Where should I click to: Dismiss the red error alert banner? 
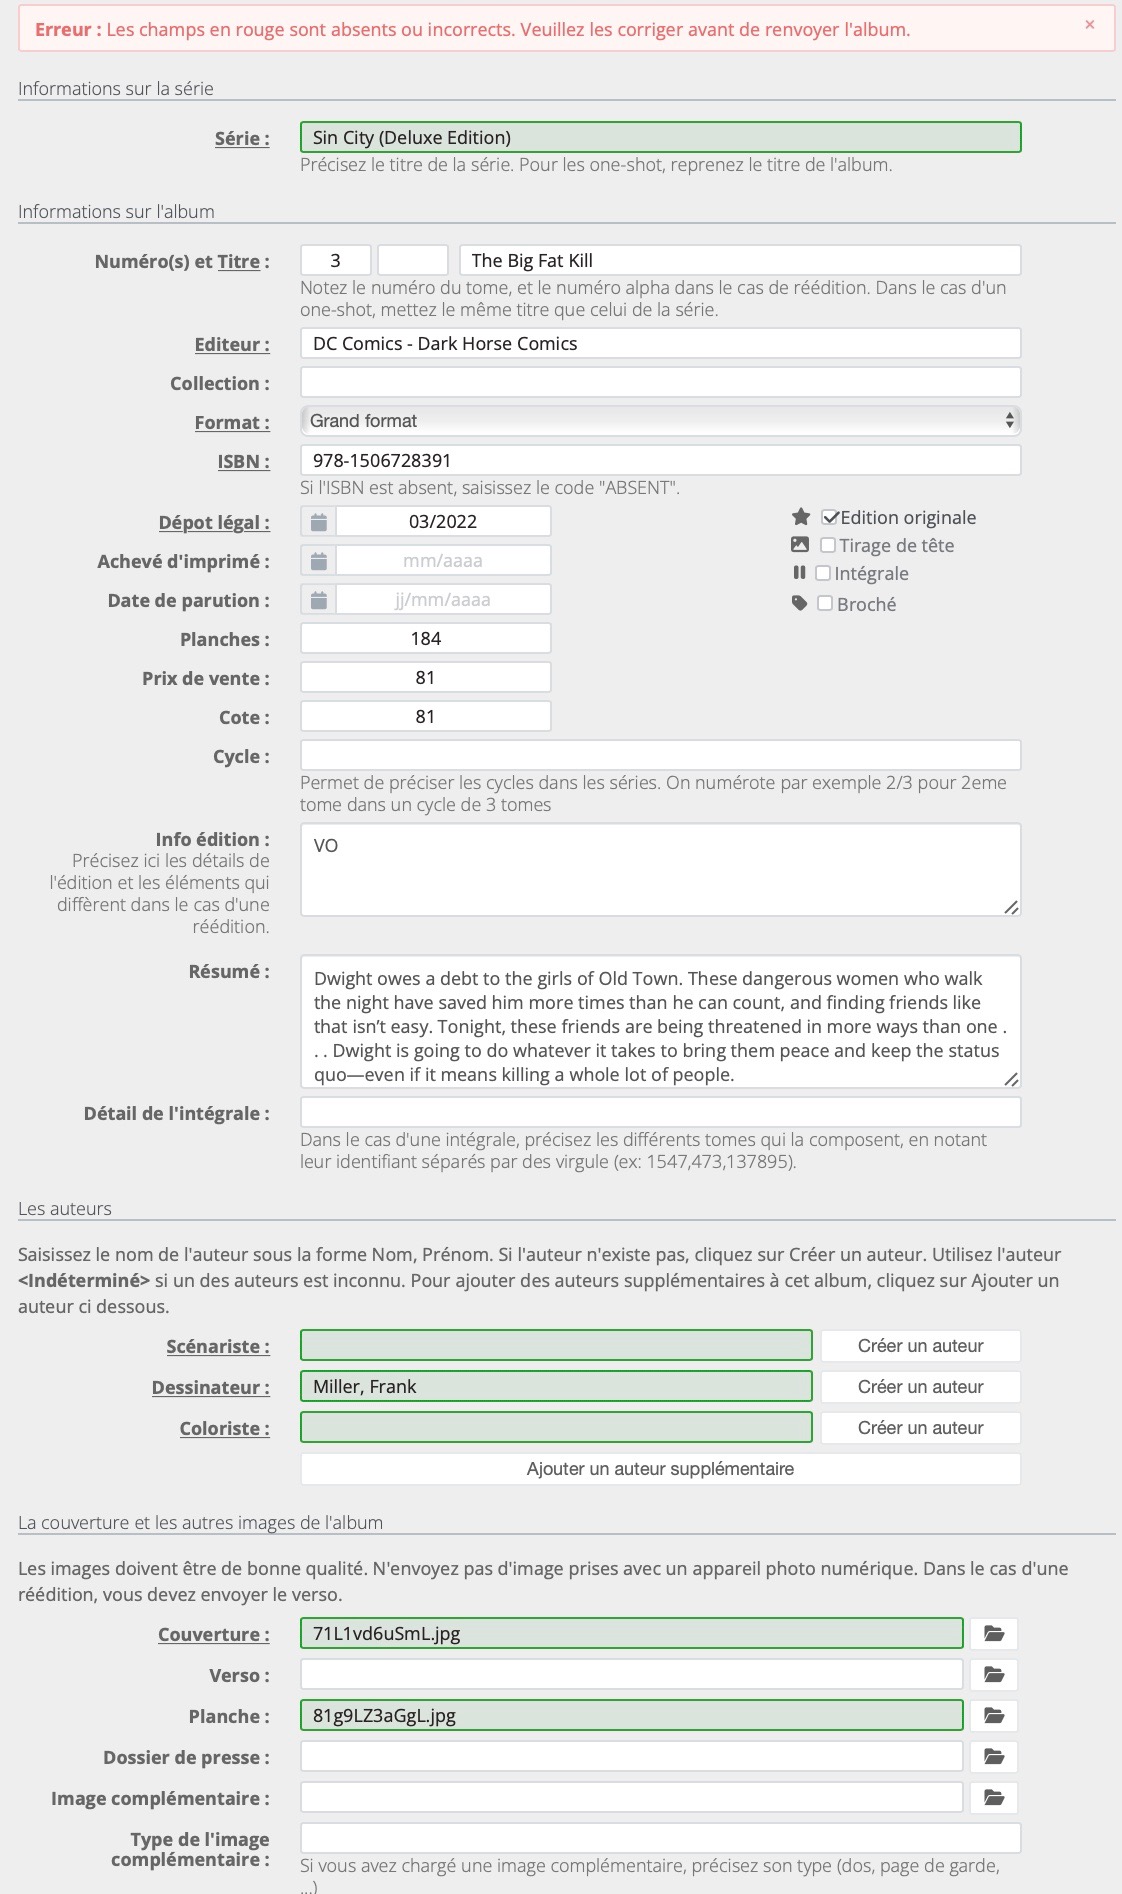pyautogui.click(x=1090, y=25)
